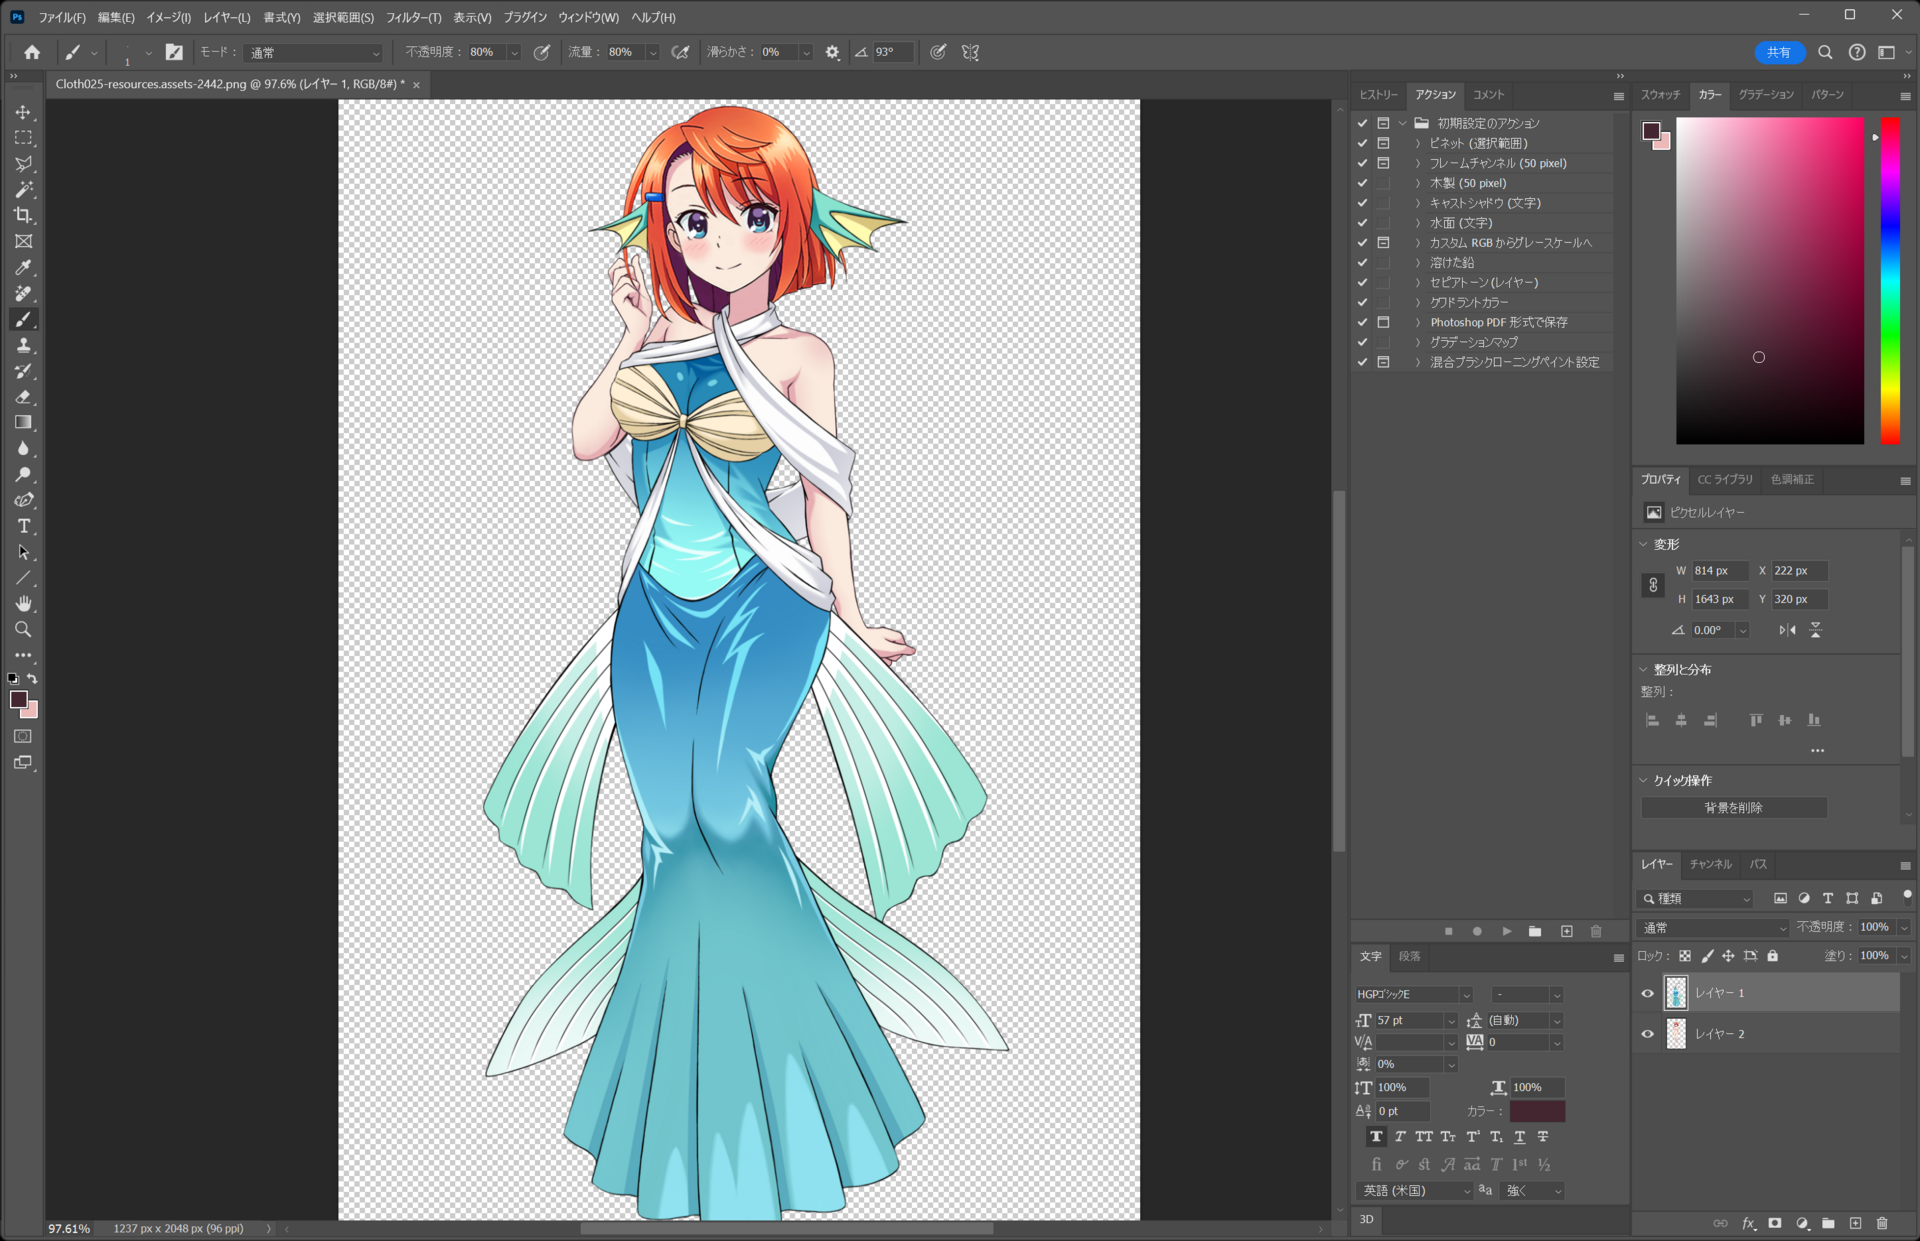Open the イメージ(I) menu

pos(168,17)
